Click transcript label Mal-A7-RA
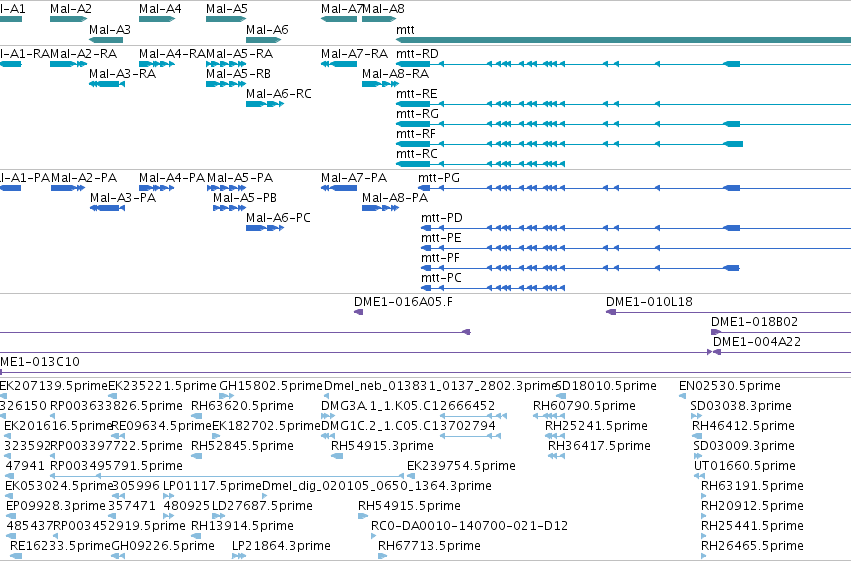This screenshot has width=851, height=561. (x=354, y=54)
